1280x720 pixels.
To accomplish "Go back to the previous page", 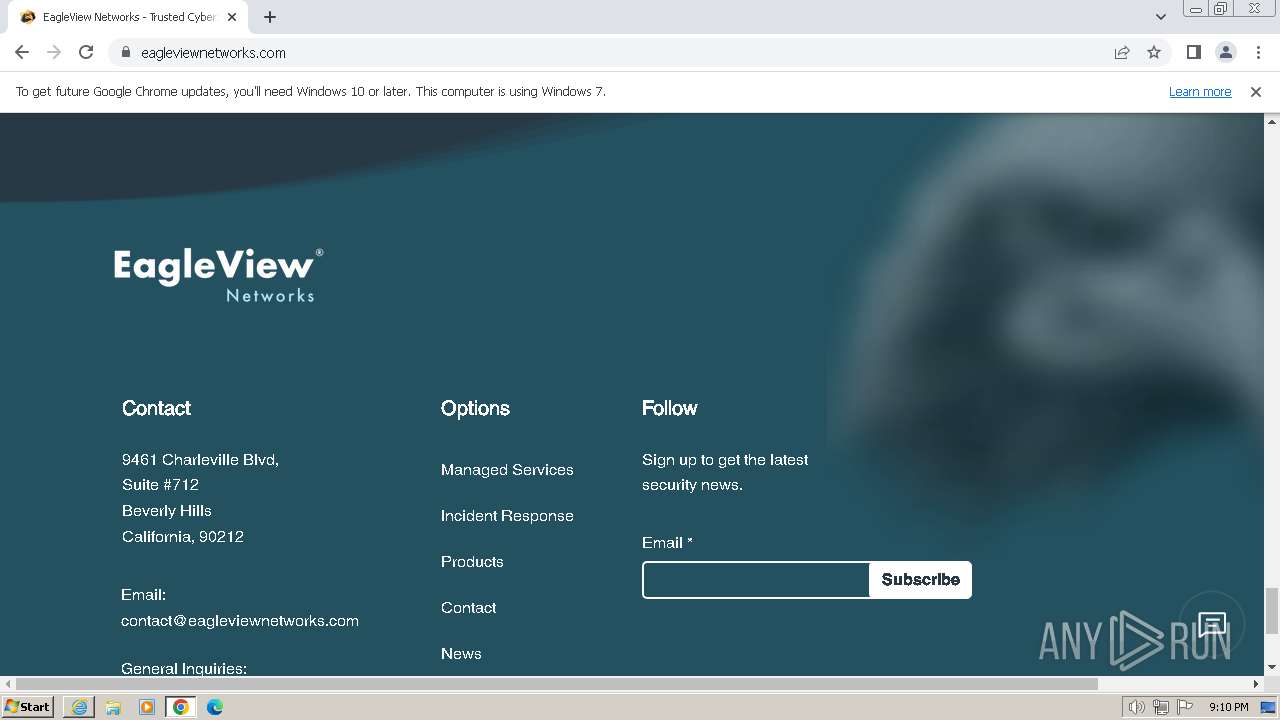I will (x=22, y=52).
